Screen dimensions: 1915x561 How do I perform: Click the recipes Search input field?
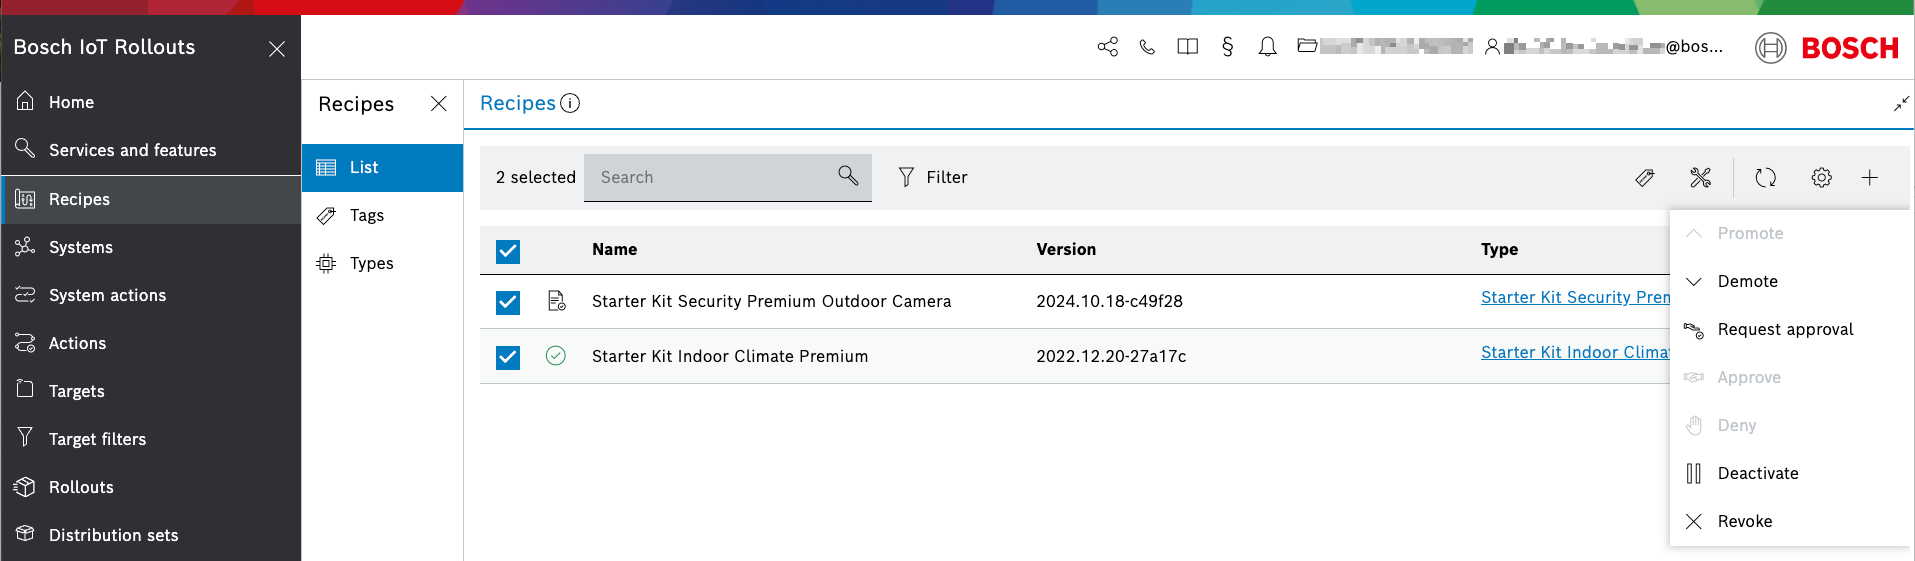[x=712, y=178]
